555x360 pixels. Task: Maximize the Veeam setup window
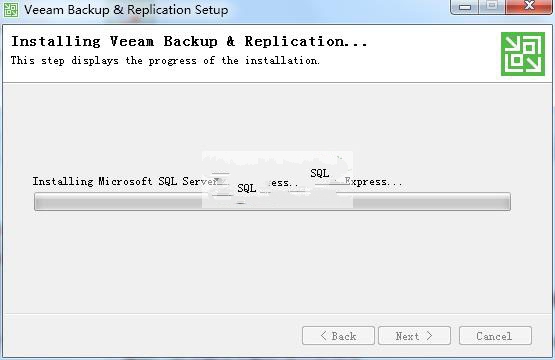point(492,6)
